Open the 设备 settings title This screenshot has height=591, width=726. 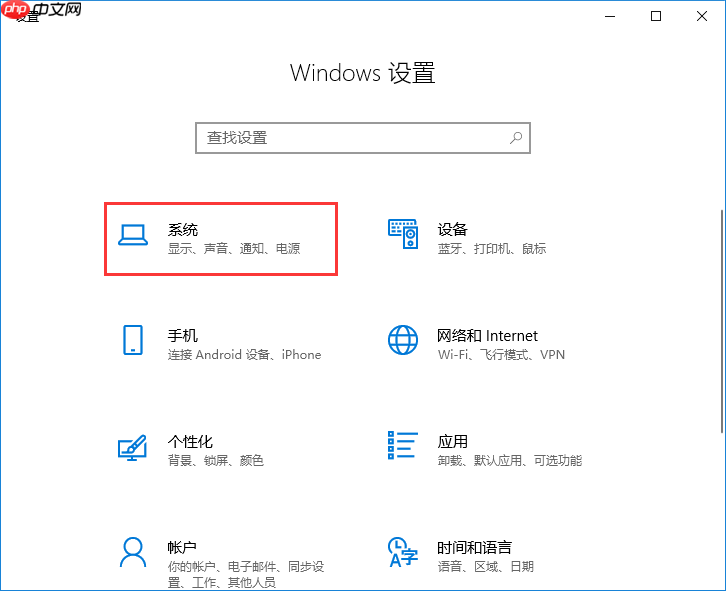tap(452, 229)
